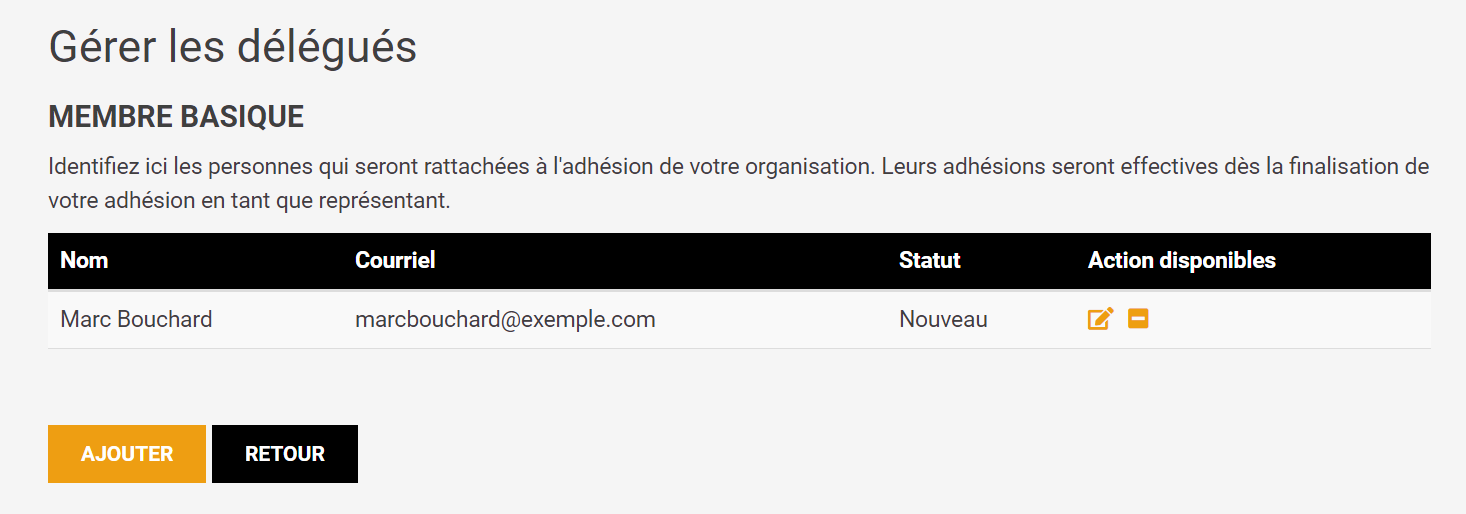Screen dimensions: 1466x514
Task: Click the word BASIQUE in the subheading
Action: [x=242, y=117]
